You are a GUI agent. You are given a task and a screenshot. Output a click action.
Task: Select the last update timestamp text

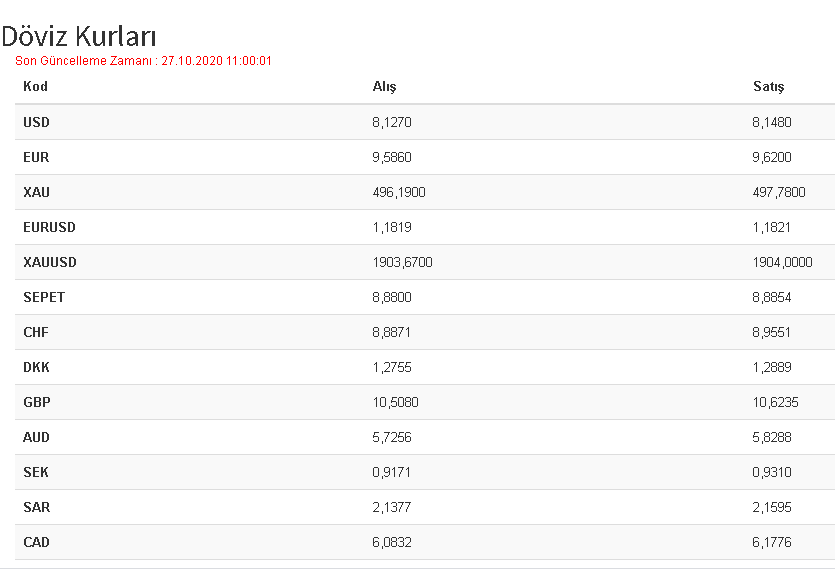[143, 61]
